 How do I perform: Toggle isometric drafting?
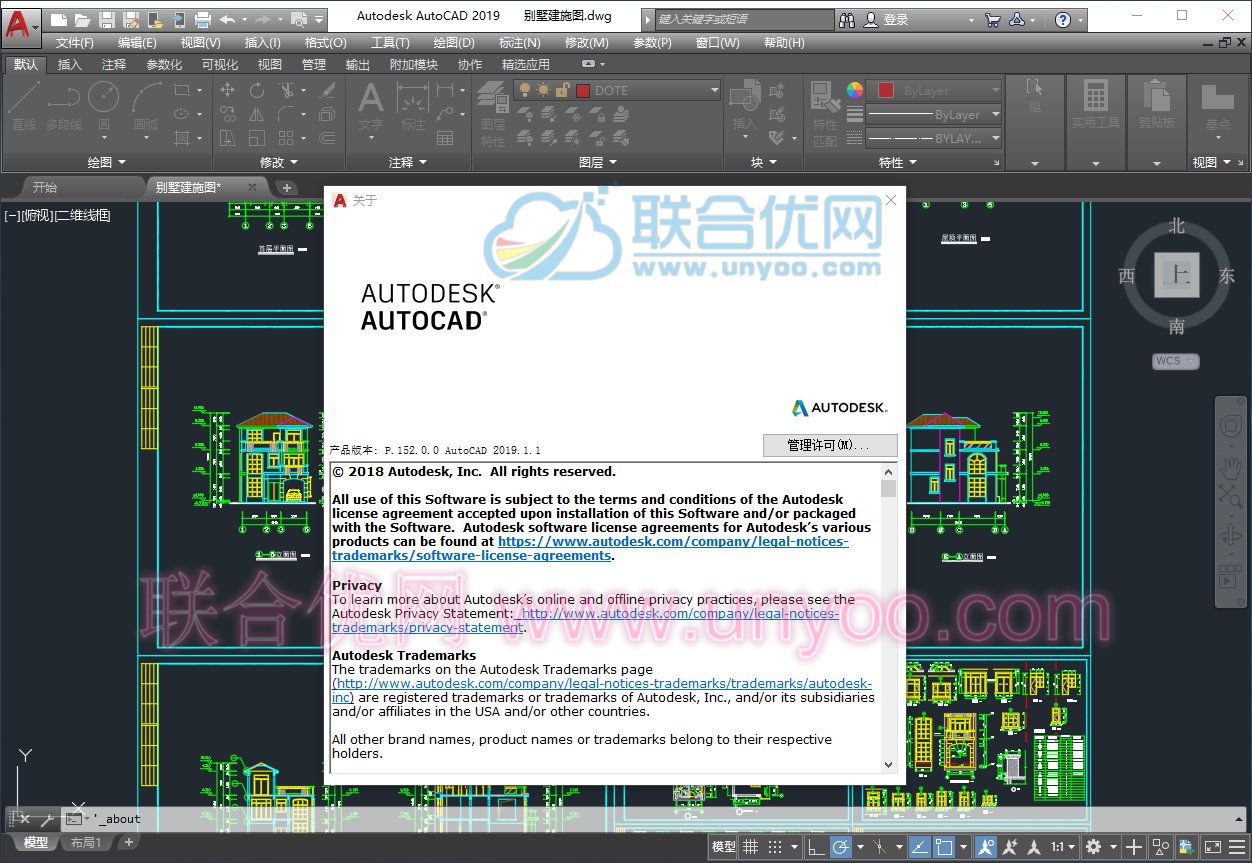tap(879, 847)
